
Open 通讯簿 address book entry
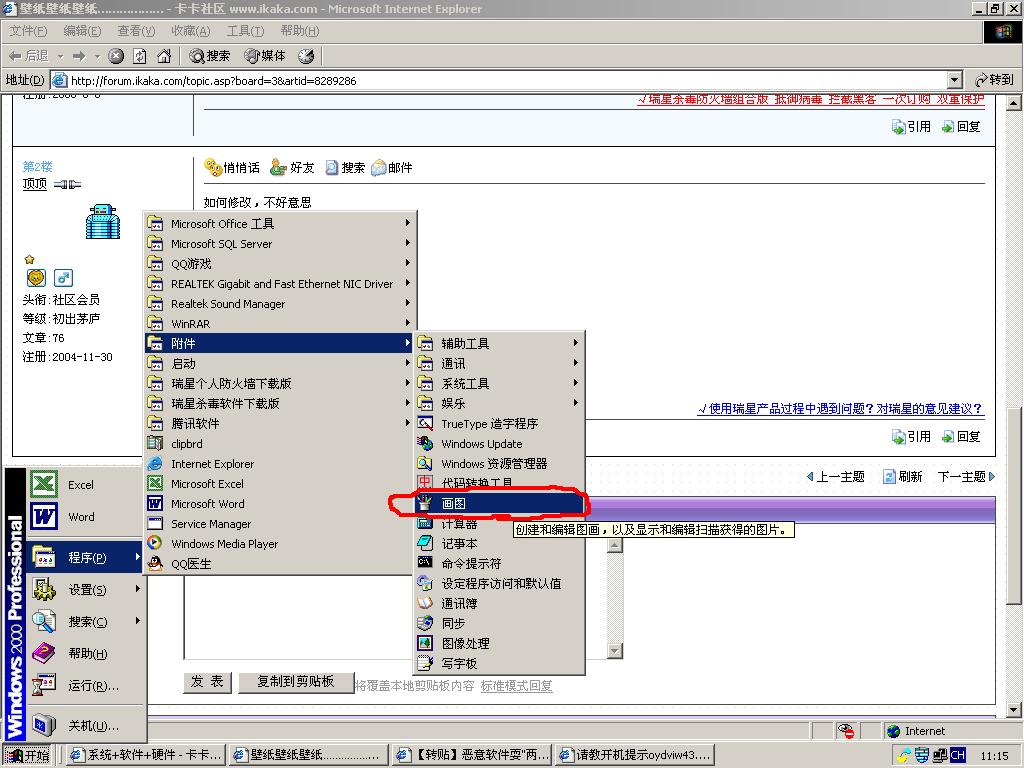click(x=499, y=603)
